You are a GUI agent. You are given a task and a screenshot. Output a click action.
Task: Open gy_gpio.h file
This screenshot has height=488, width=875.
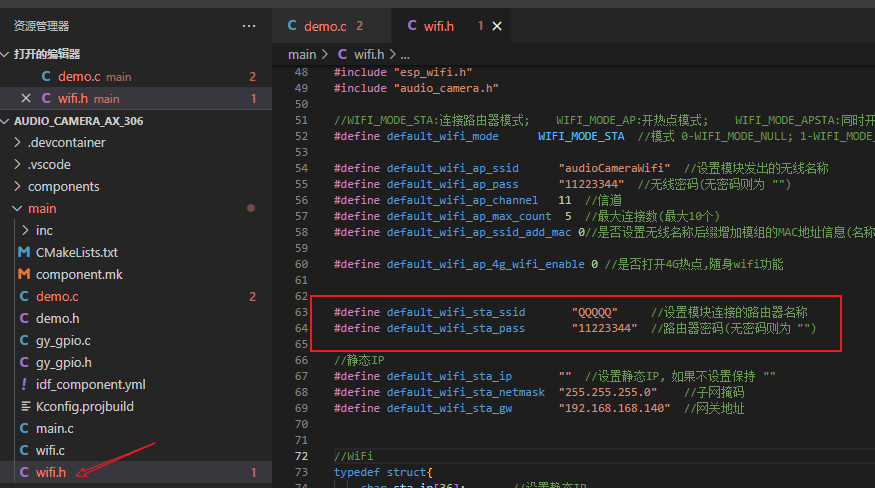[64, 362]
